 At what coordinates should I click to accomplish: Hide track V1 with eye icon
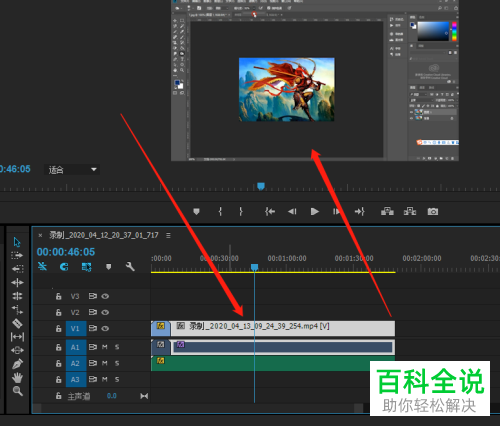[x=105, y=328]
